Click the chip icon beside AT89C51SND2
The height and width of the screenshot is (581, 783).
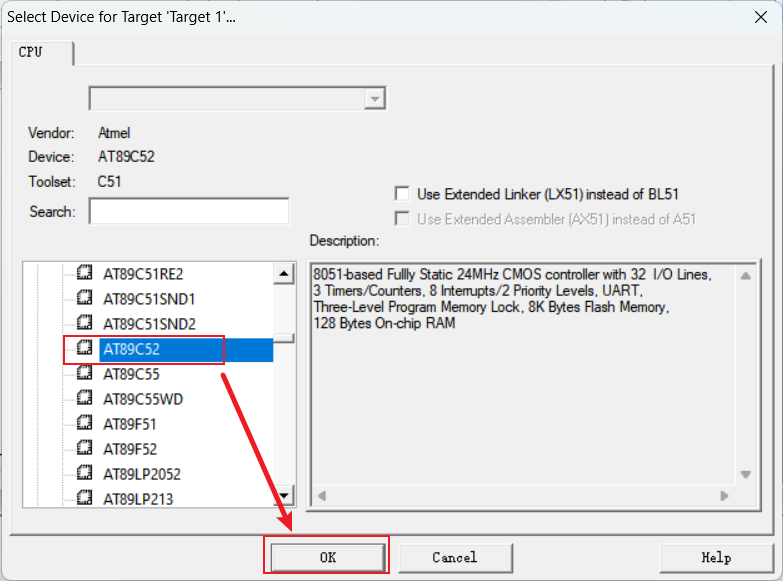tap(84, 323)
